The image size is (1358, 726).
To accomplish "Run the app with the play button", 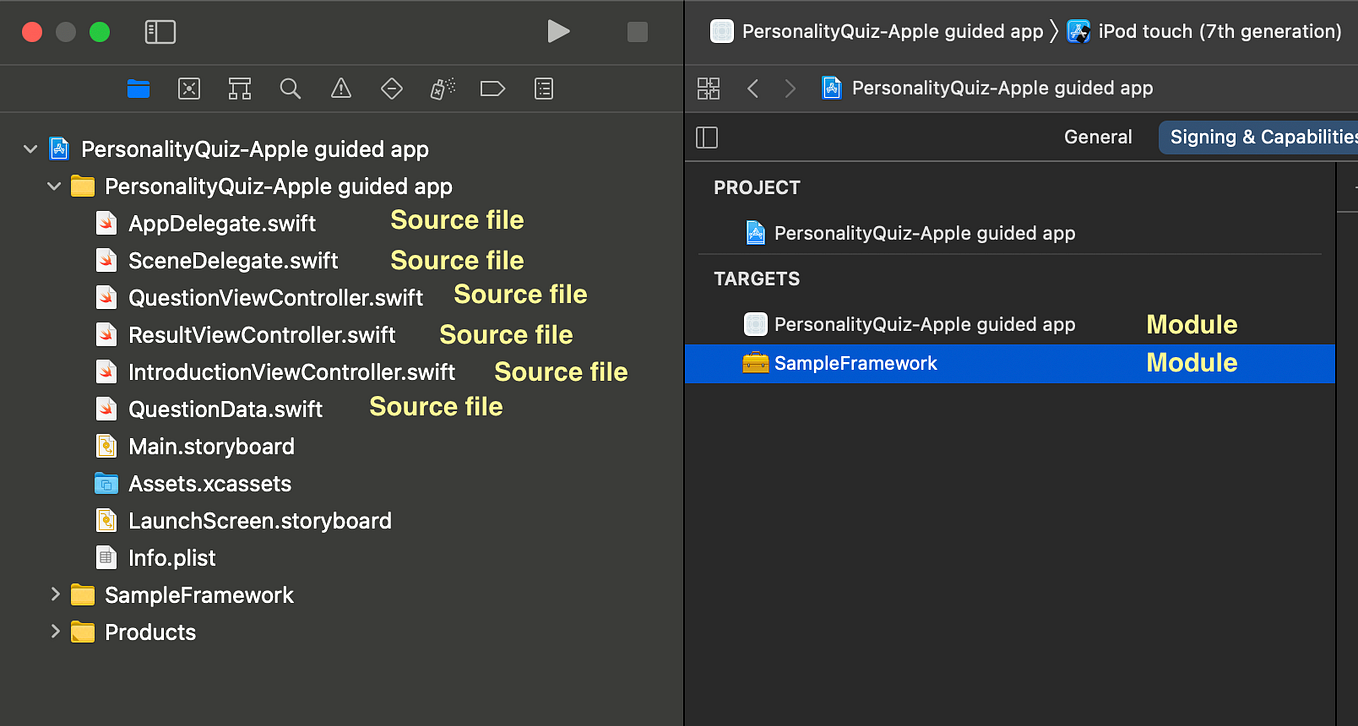I will 559,31.
